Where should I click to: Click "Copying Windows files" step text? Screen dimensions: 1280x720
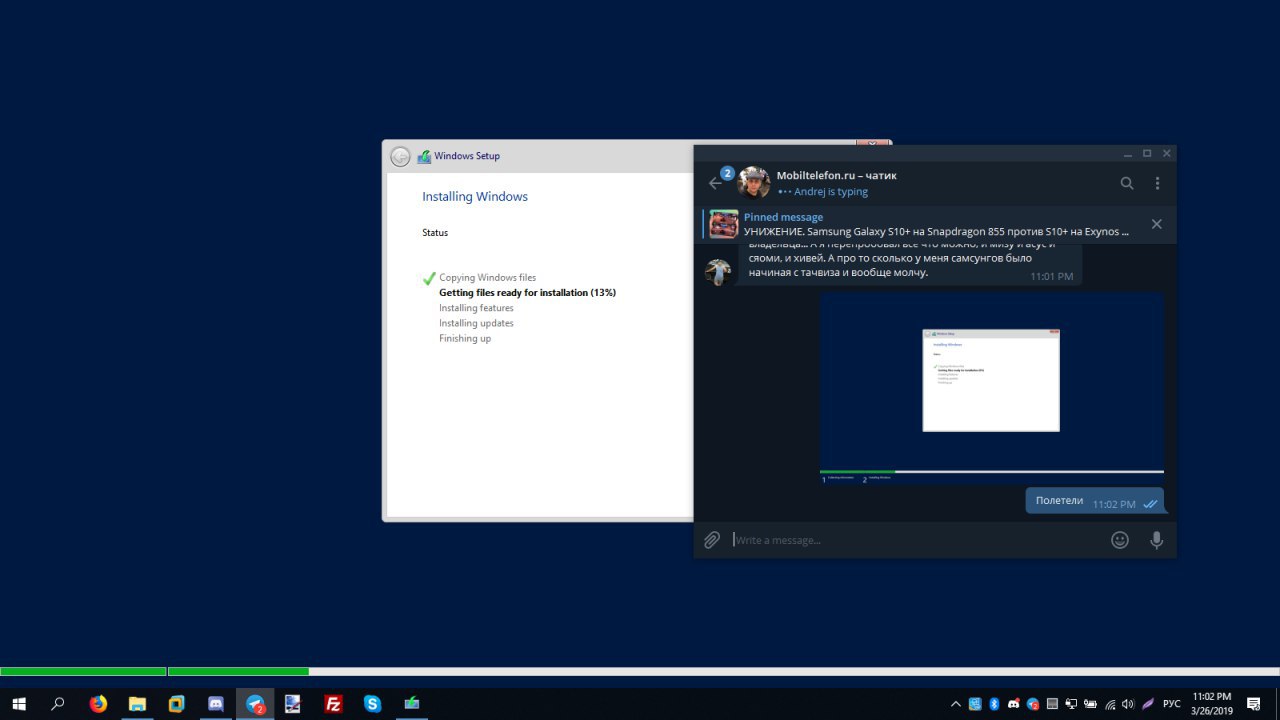pyautogui.click(x=487, y=277)
